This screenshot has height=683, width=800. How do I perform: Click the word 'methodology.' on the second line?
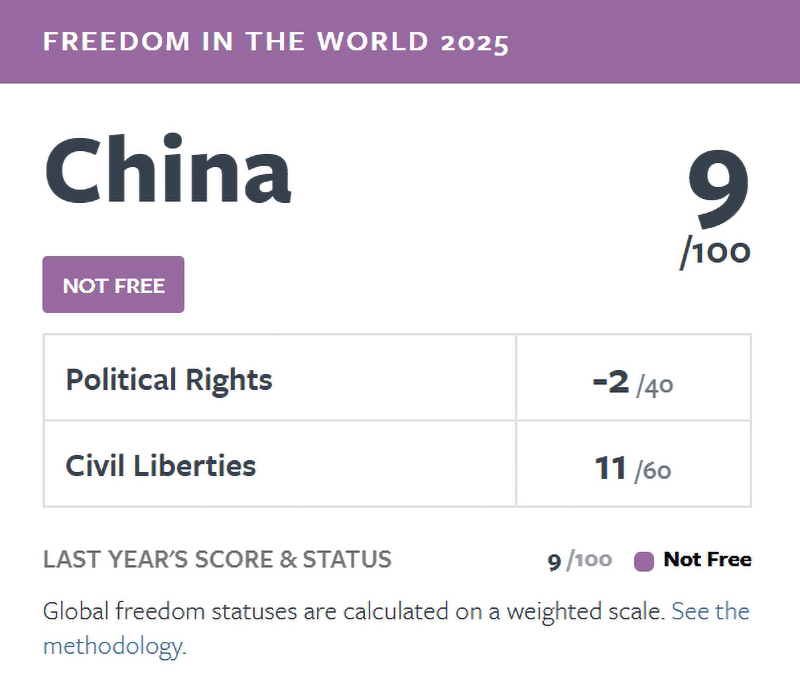(115, 646)
